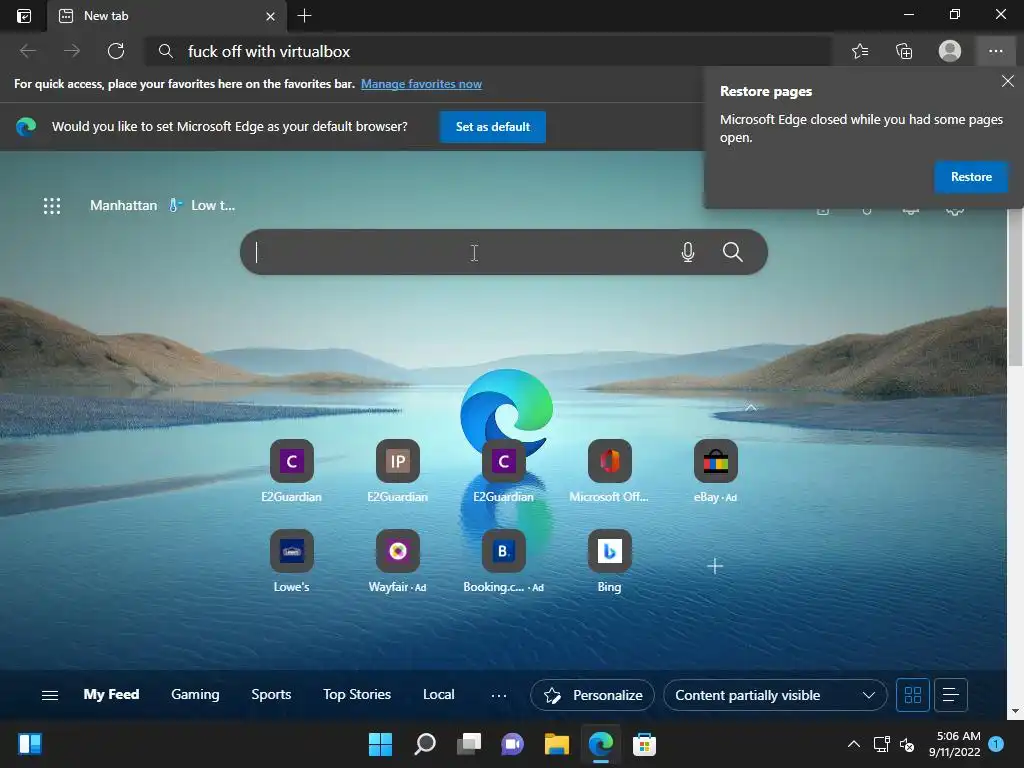
Task: Select the Sports feed tab
Action: pos(271,694)
